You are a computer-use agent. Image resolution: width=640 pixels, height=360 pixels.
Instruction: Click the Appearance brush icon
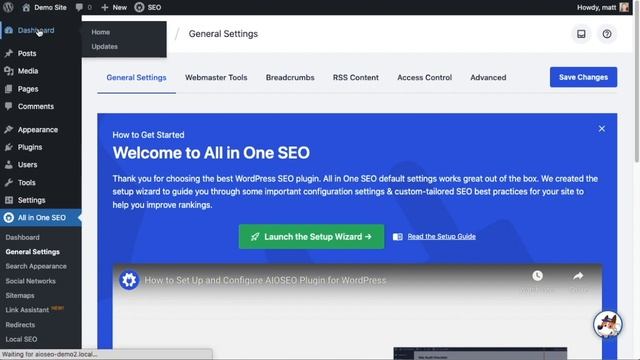[x=9, y=130]
